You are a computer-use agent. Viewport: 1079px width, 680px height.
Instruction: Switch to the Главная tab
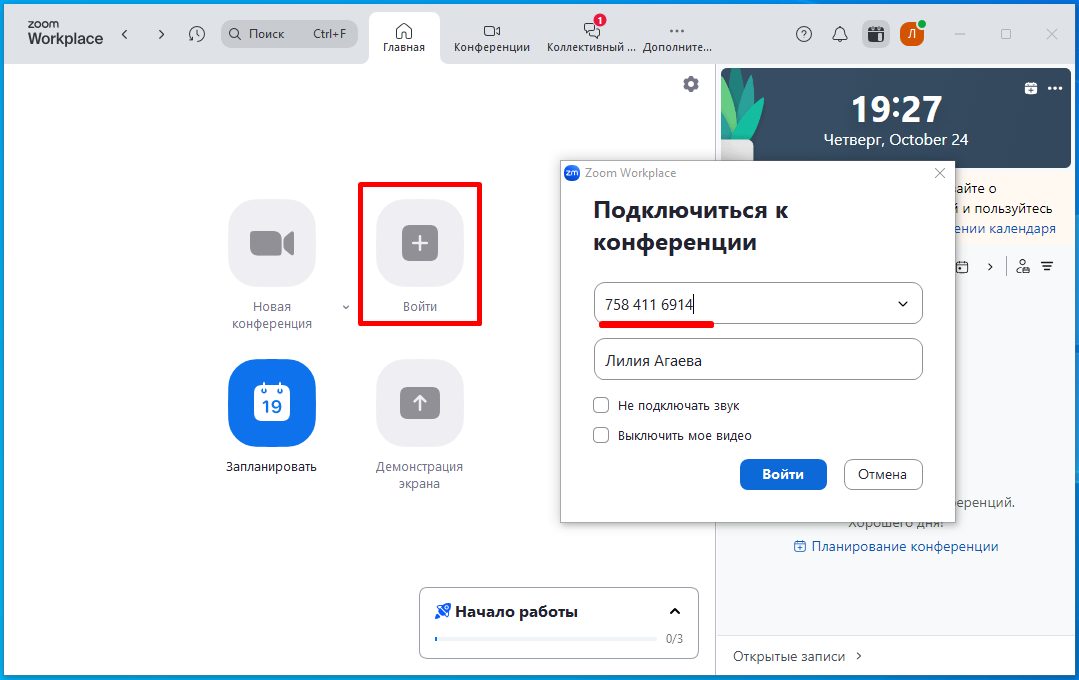click(404, 38)
